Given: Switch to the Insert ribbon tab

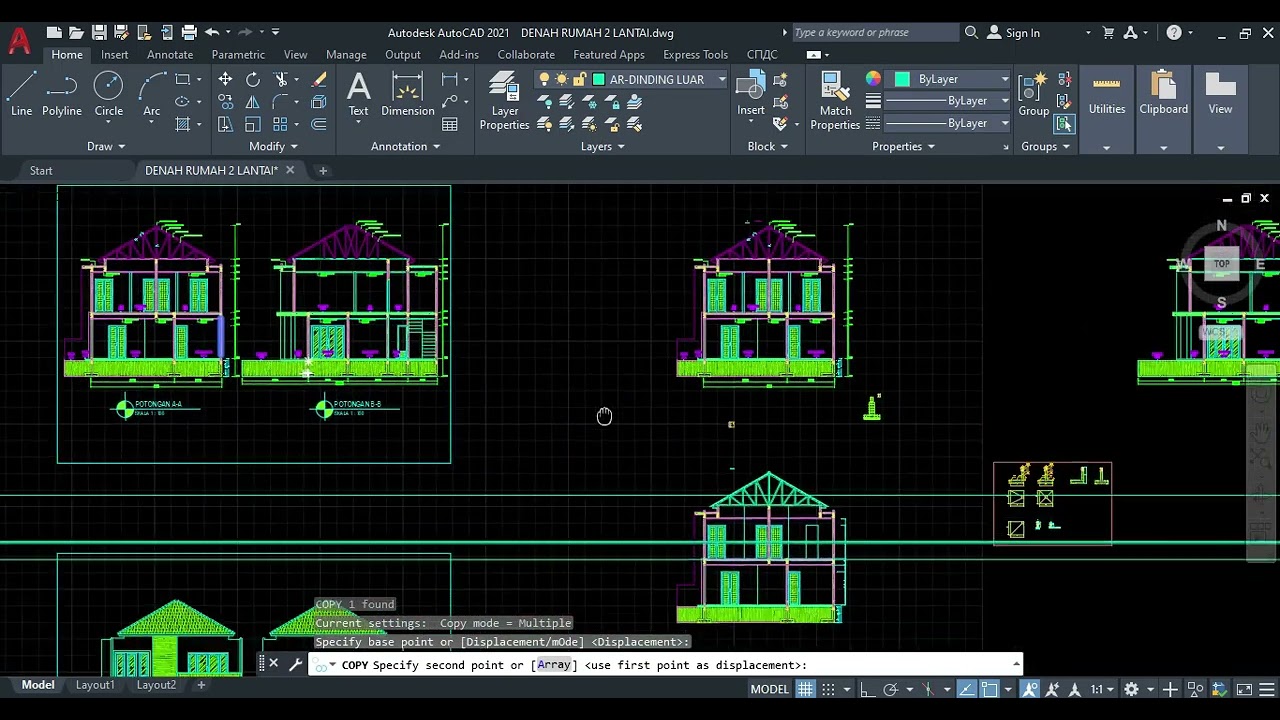Looking at the screenshot, I should point(114,55).
